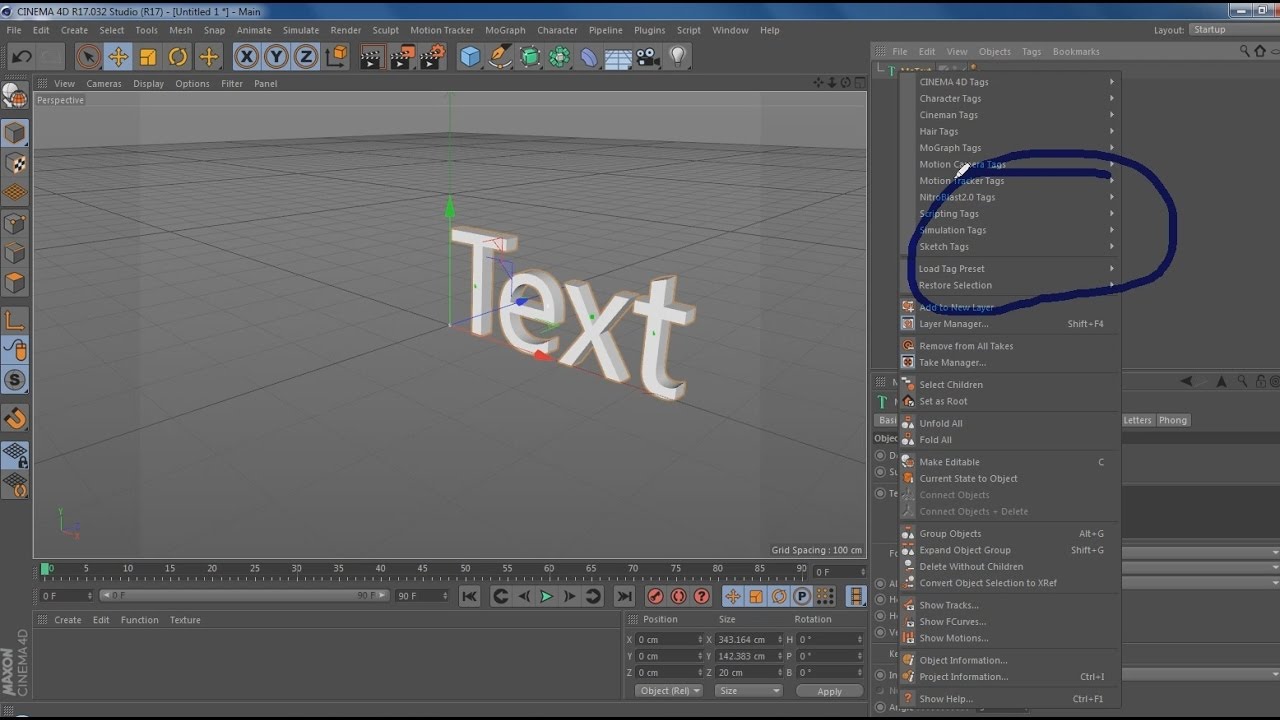This screenshot has height=720, width=1280.
Task: Open the Layout Startup dropdown
Action: point(1234,30)
